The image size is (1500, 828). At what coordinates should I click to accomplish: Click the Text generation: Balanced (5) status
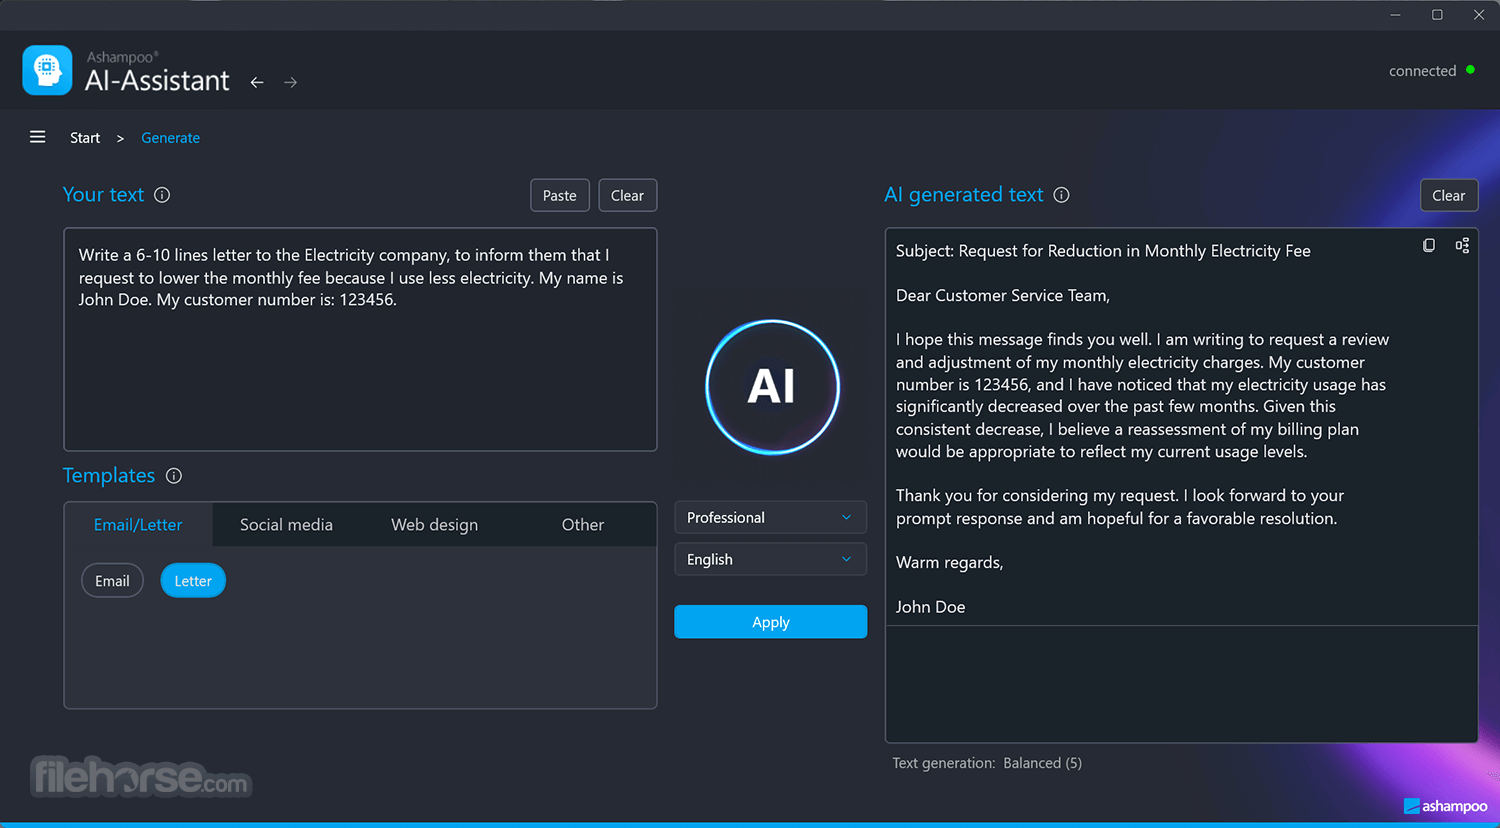[987, 763]
